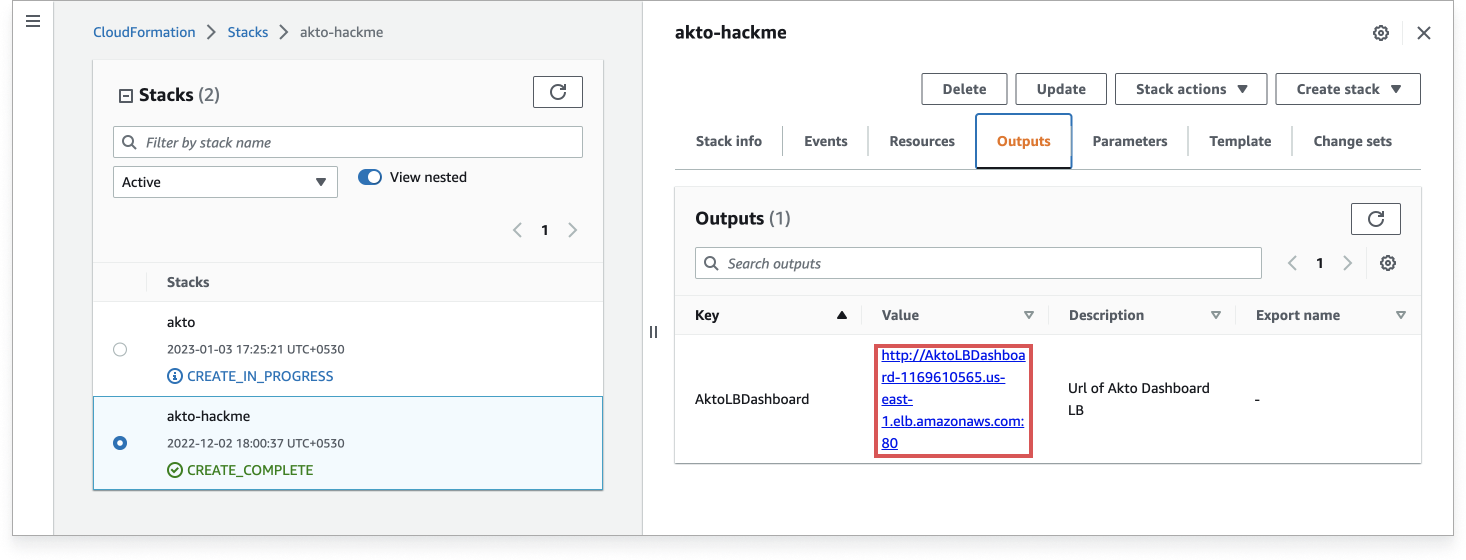Click the Delete stack button
The height and width of the screenshot is (560, 1466).
click(964, 89)
